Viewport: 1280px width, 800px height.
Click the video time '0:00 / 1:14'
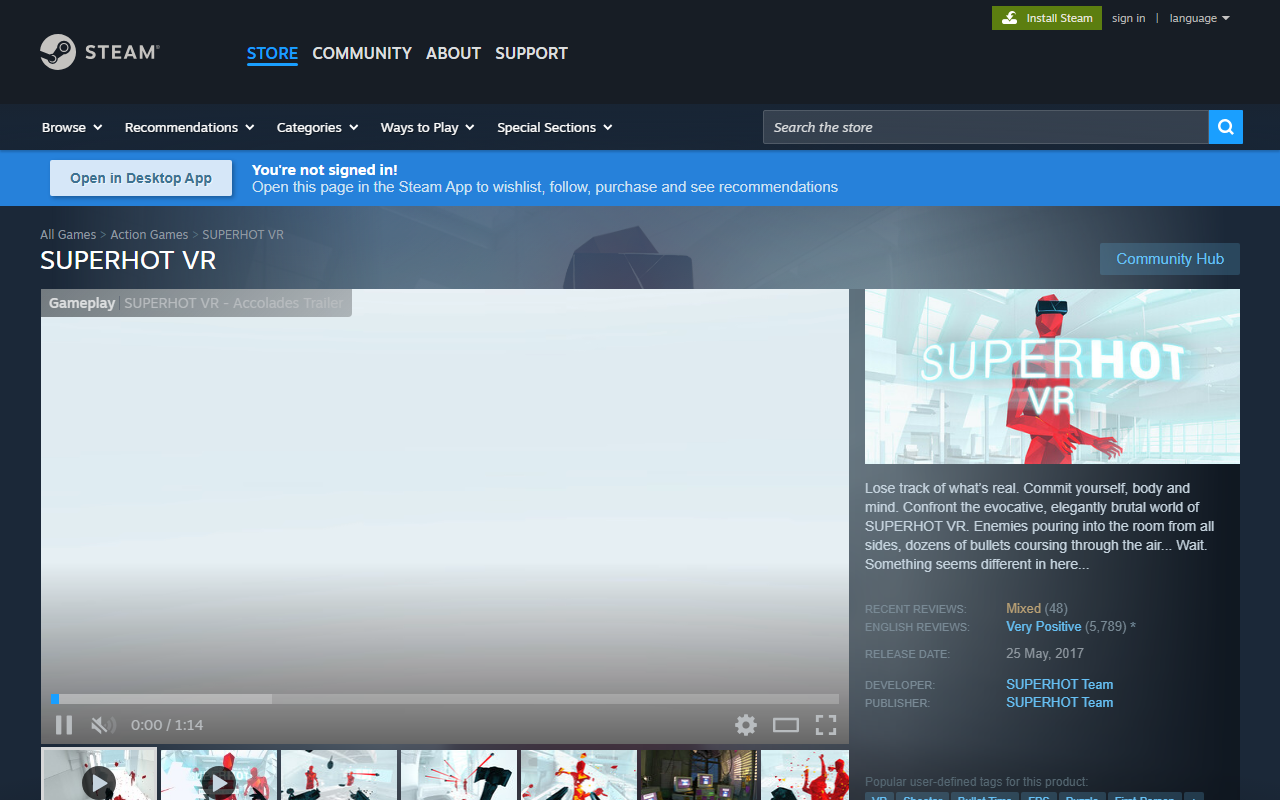click(167, 725)
